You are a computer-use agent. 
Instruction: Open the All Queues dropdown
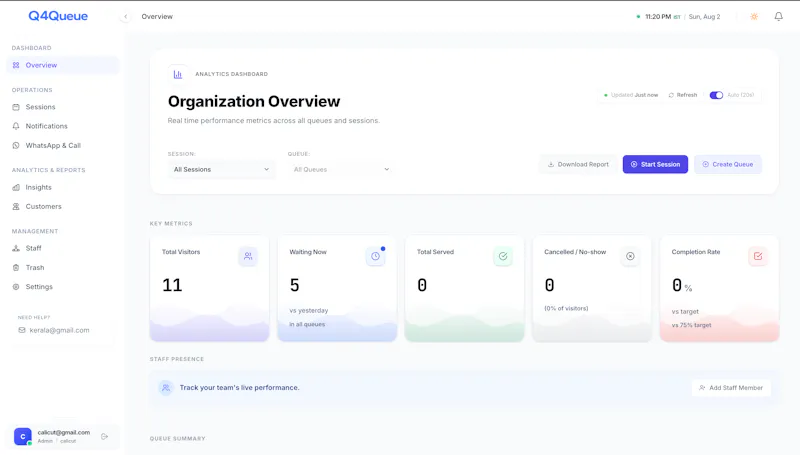pyautogui.click(x=341, y=169)
